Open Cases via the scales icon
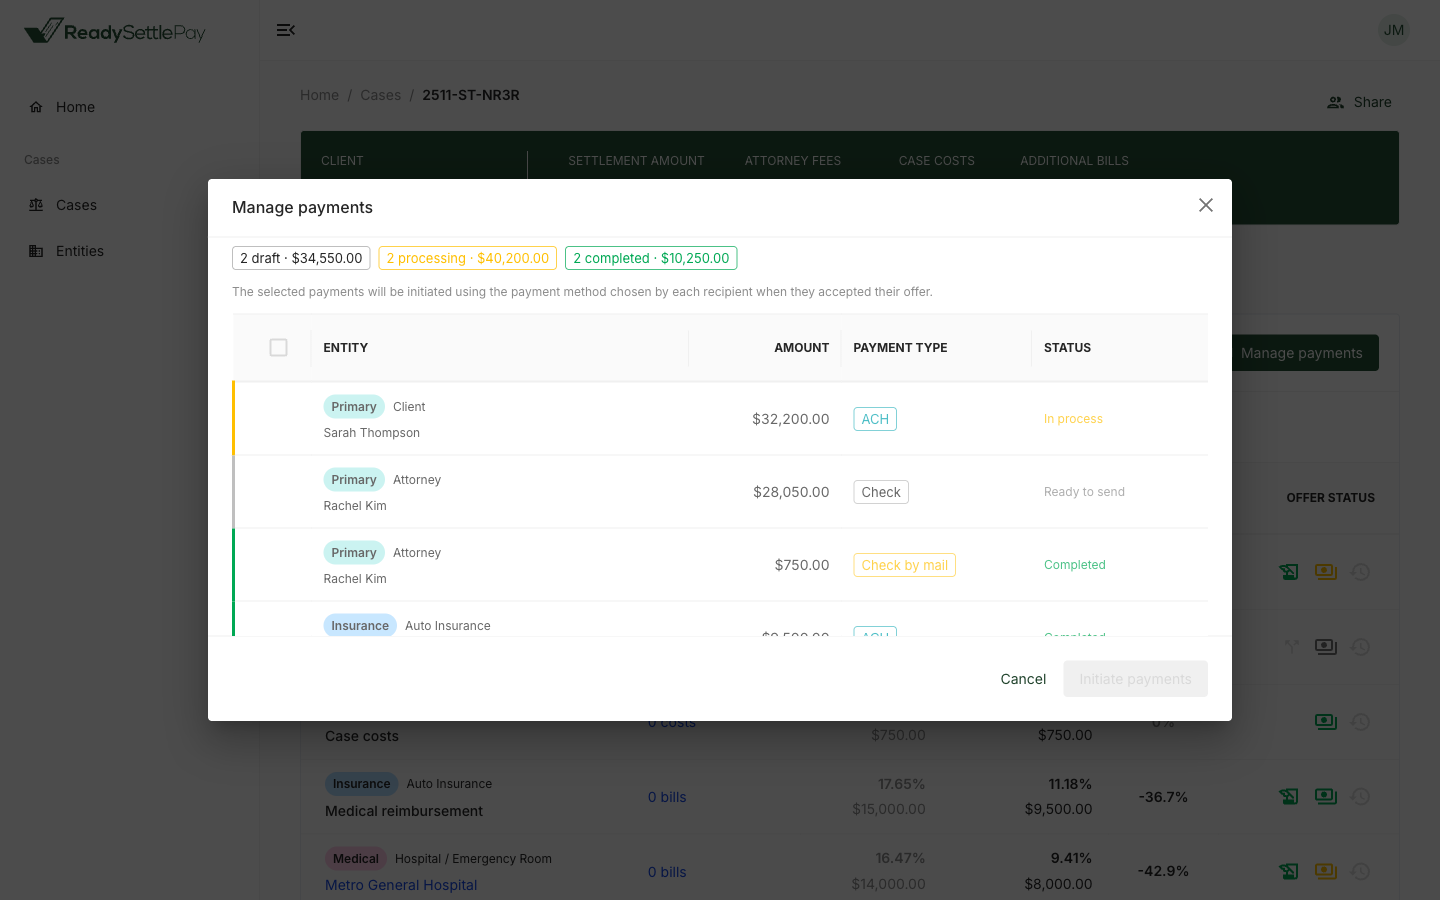This screenshot has width=1440, height=900. (35, 205)
